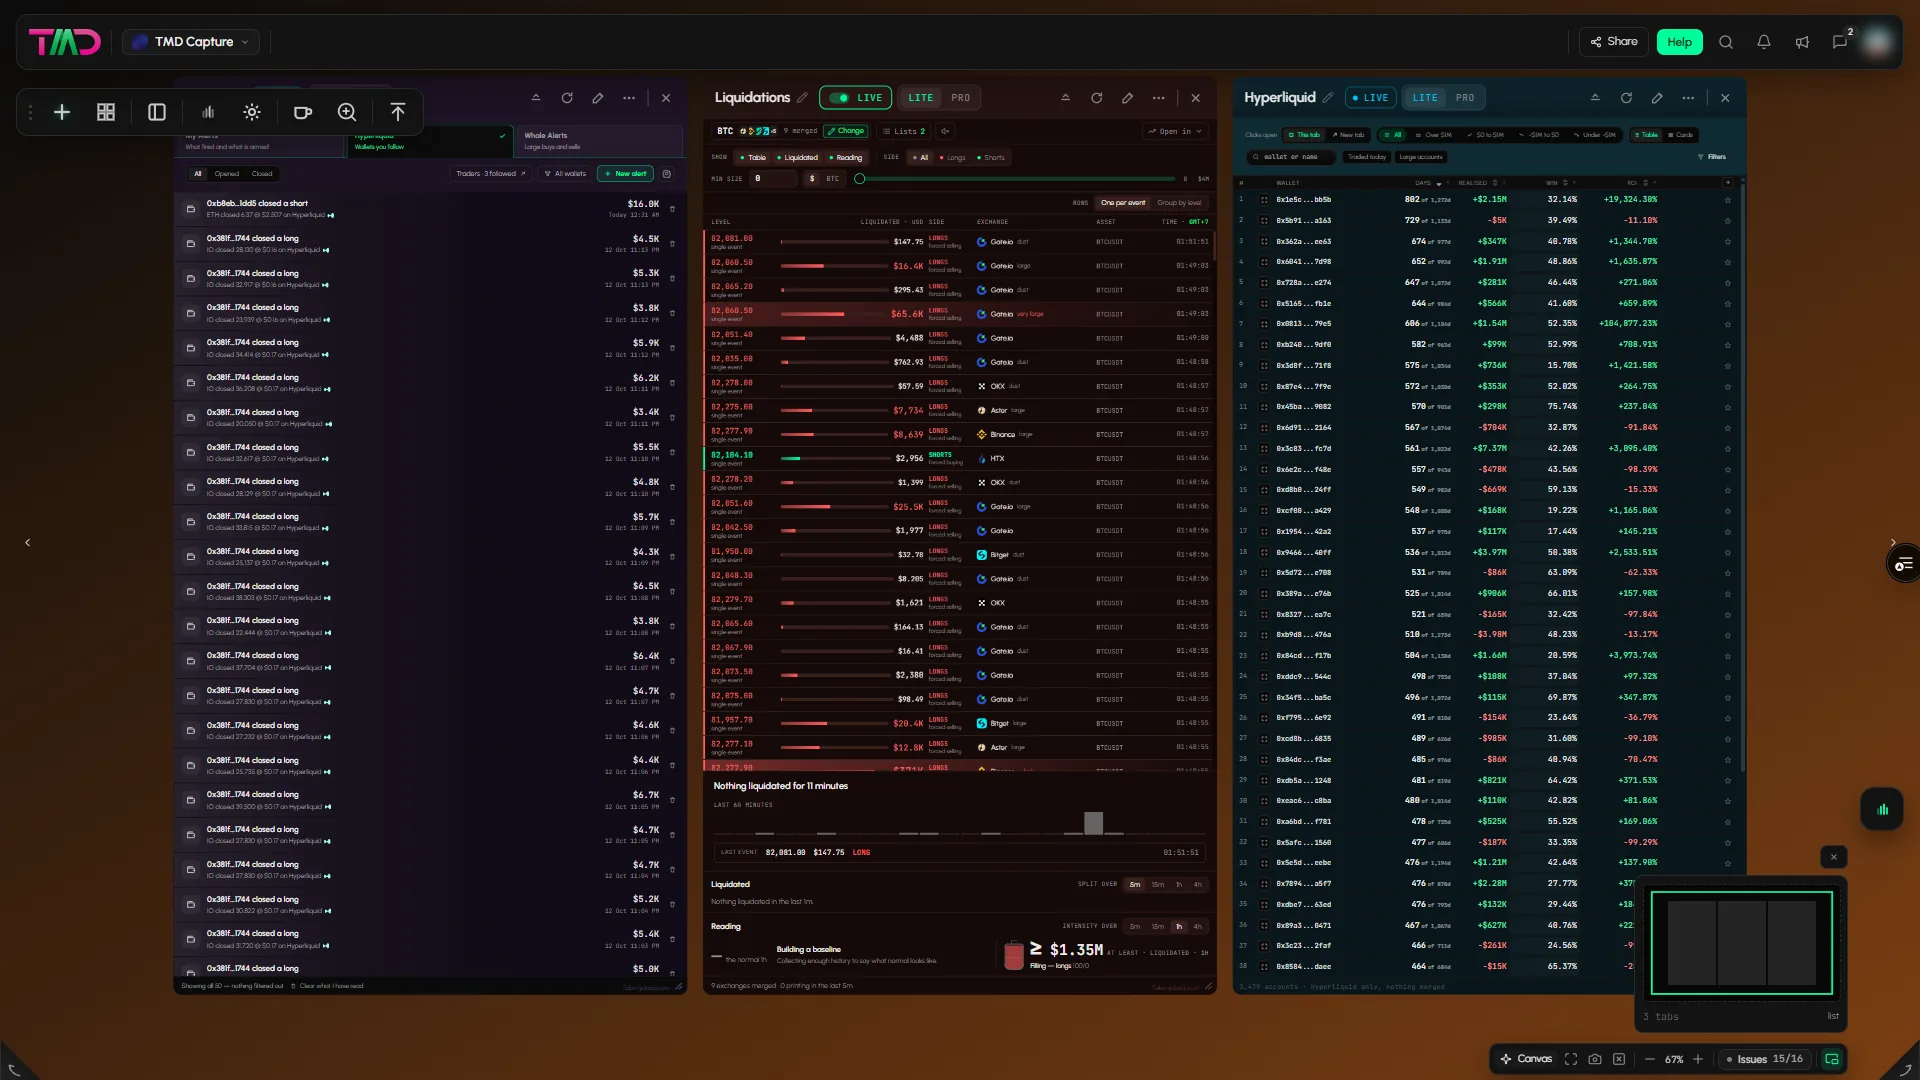Collapse the Liquidations panel with eject icon
The height and width of the screenshot is (1080, 1920).
click(1066, 98)
